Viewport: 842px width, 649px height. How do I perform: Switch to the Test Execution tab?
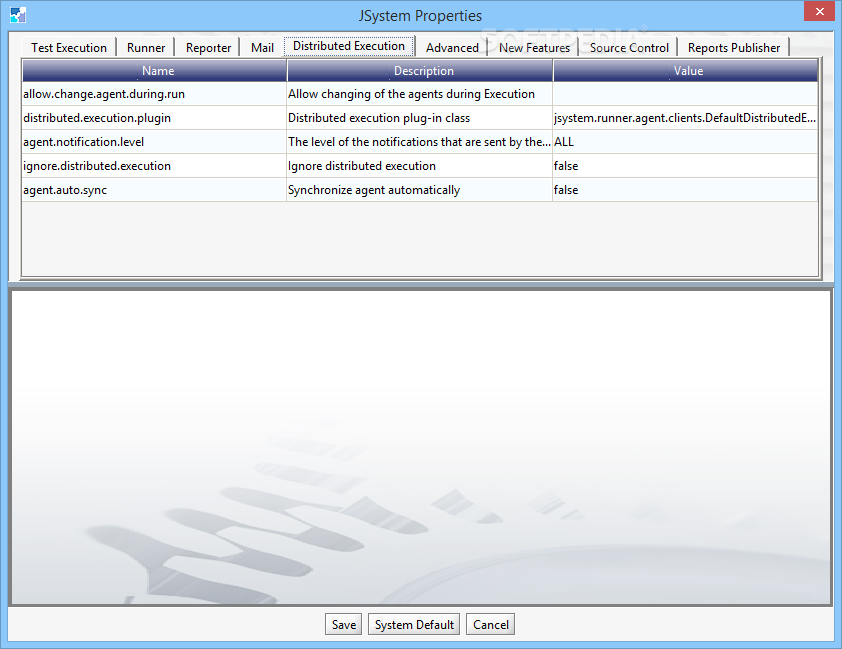pyautogui.click(x=69, y=48)
